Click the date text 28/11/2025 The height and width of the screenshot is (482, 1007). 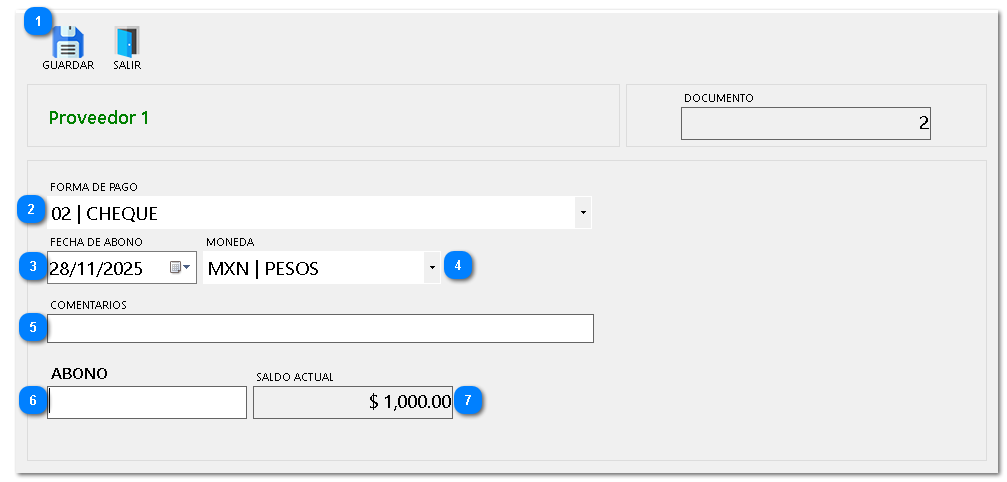96,268
